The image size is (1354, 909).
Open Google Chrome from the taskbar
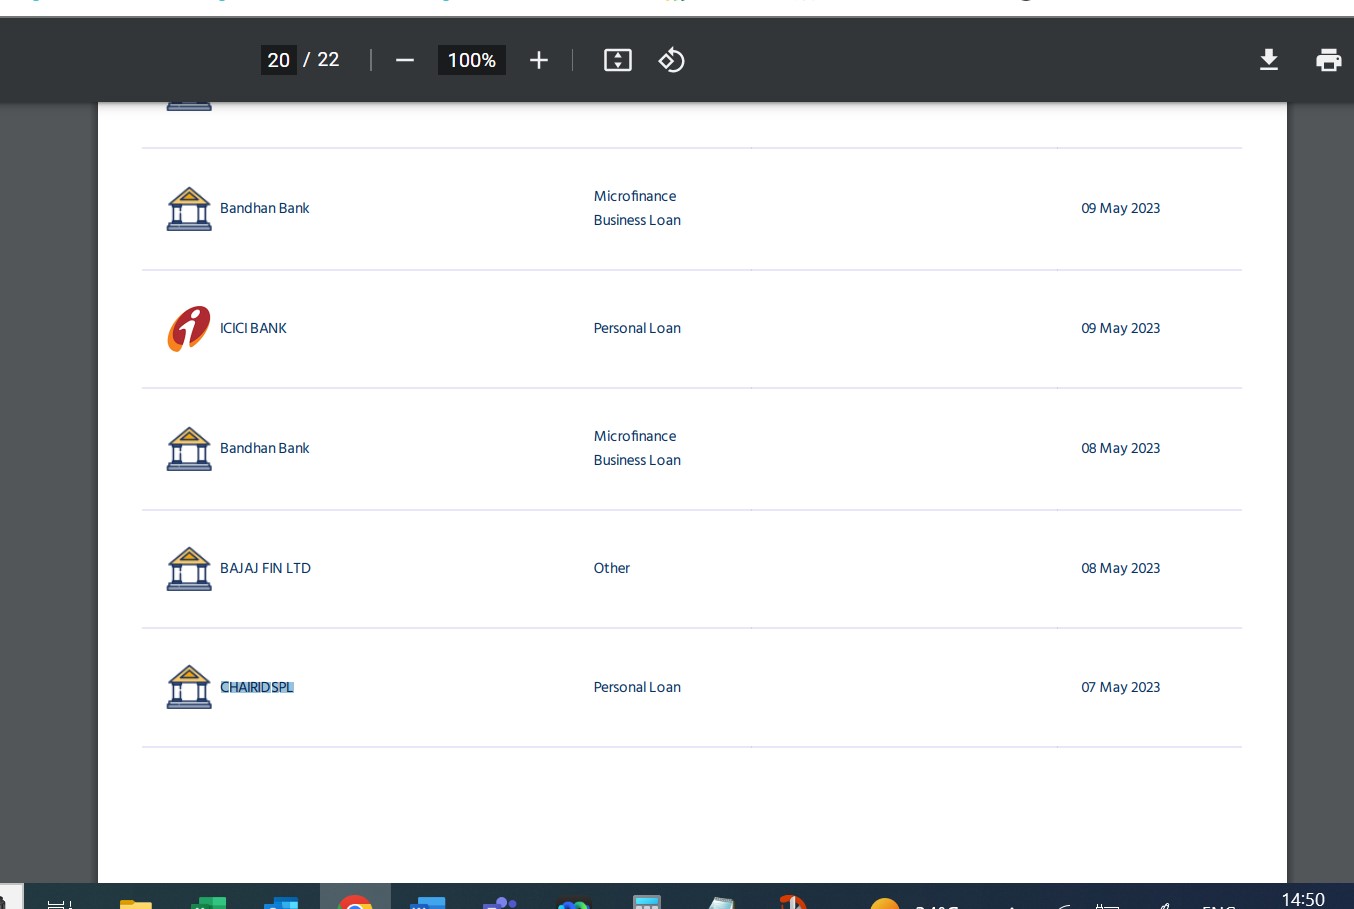coord(355,900)
